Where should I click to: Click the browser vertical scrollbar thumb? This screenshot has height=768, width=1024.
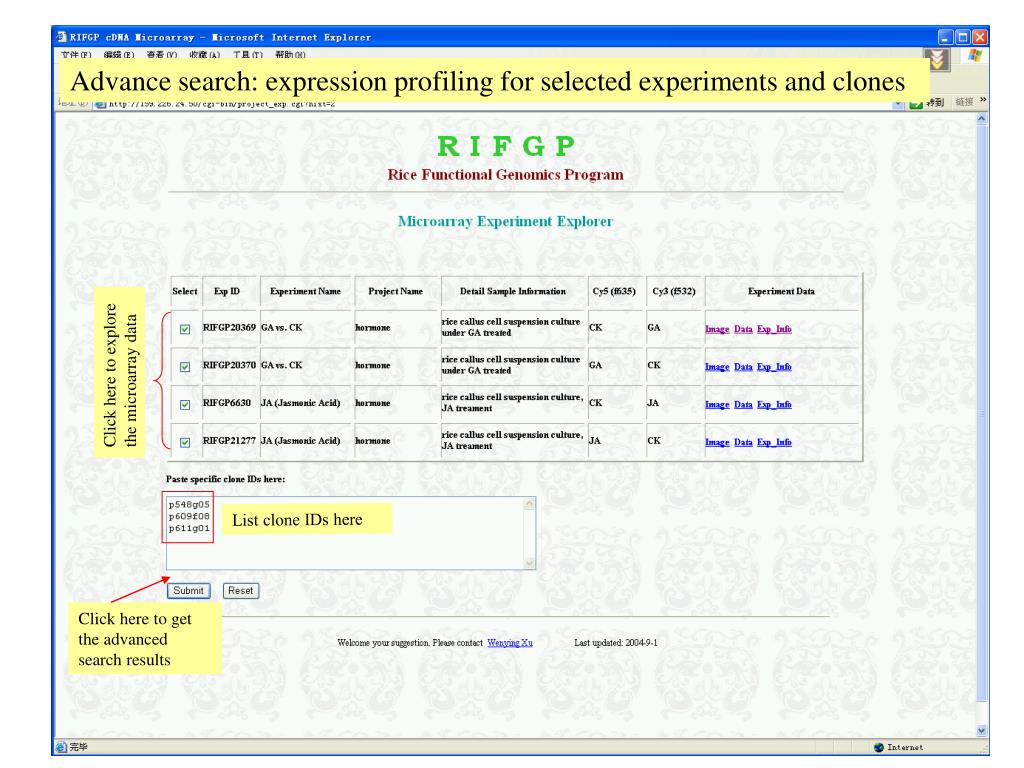tap(981, 413)
